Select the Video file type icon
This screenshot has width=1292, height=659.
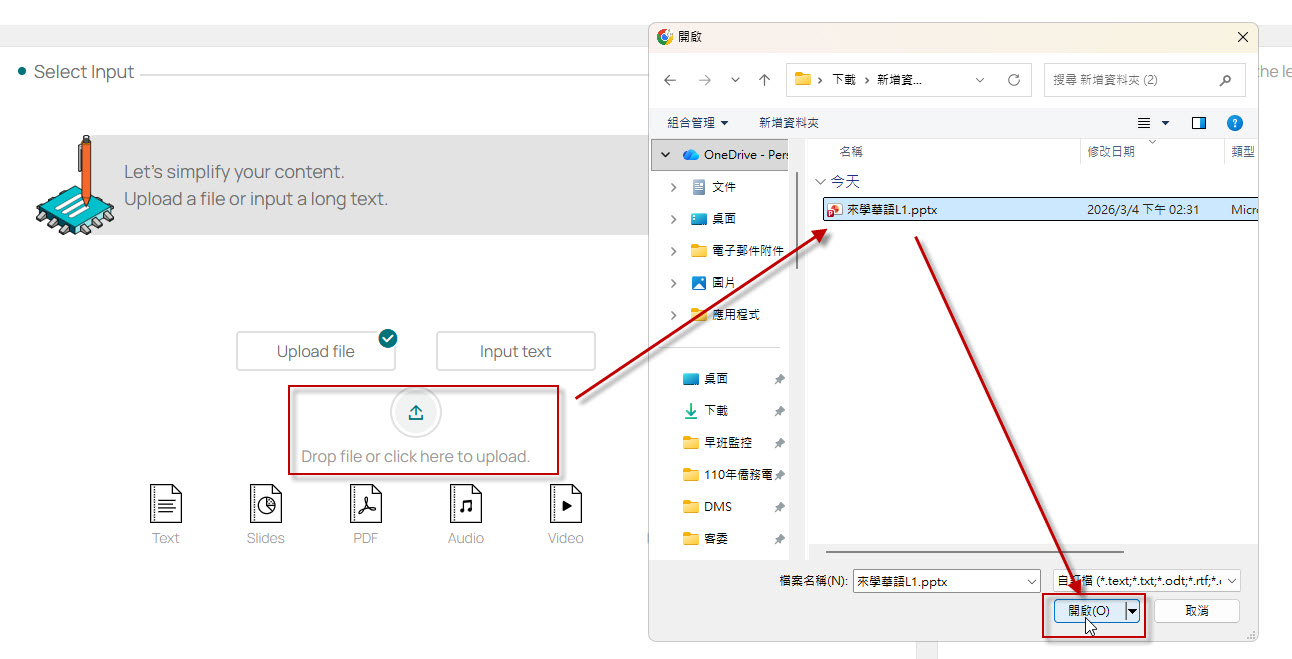[566, 505]
